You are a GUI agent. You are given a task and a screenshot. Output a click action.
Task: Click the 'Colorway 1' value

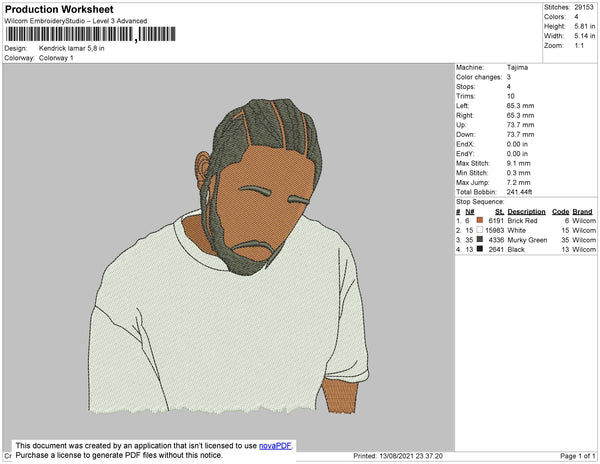point(56,58)
